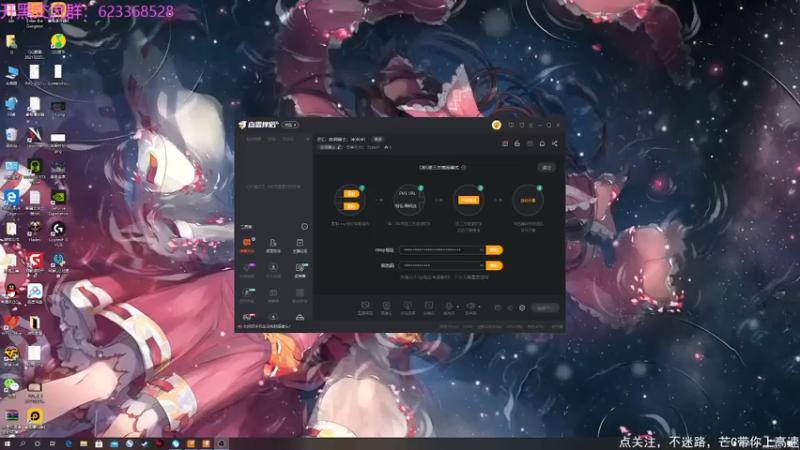Toggle the eye icon beside settings gear
This screenshot has width=800, height=450.
pos(510,308)
